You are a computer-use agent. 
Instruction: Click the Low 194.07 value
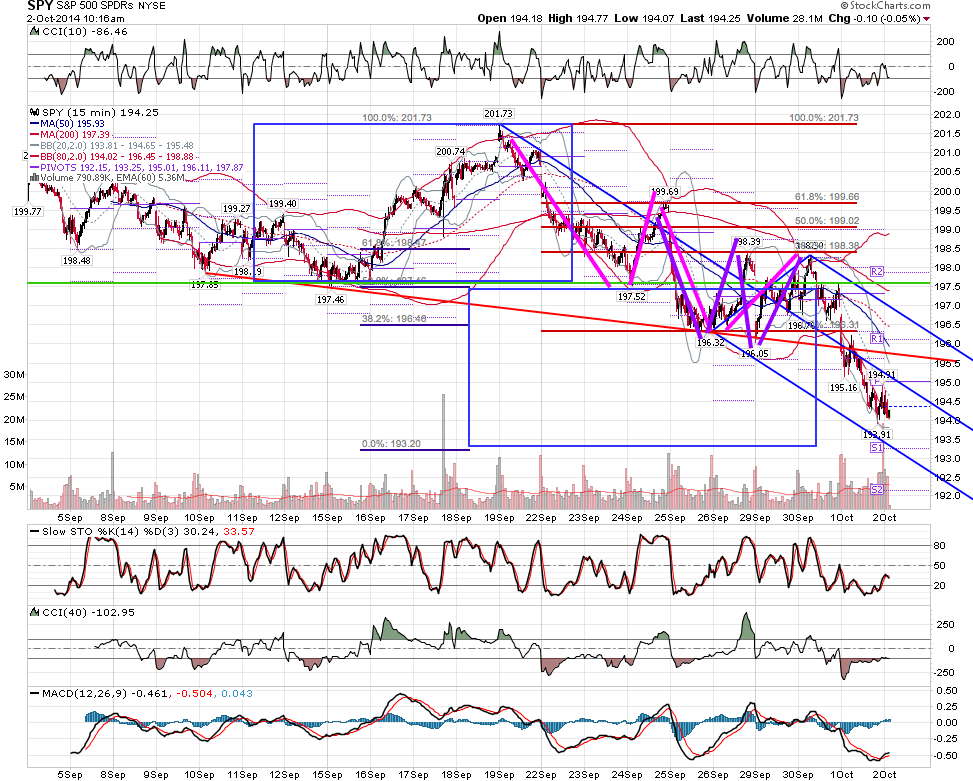[x=645, y=18]
